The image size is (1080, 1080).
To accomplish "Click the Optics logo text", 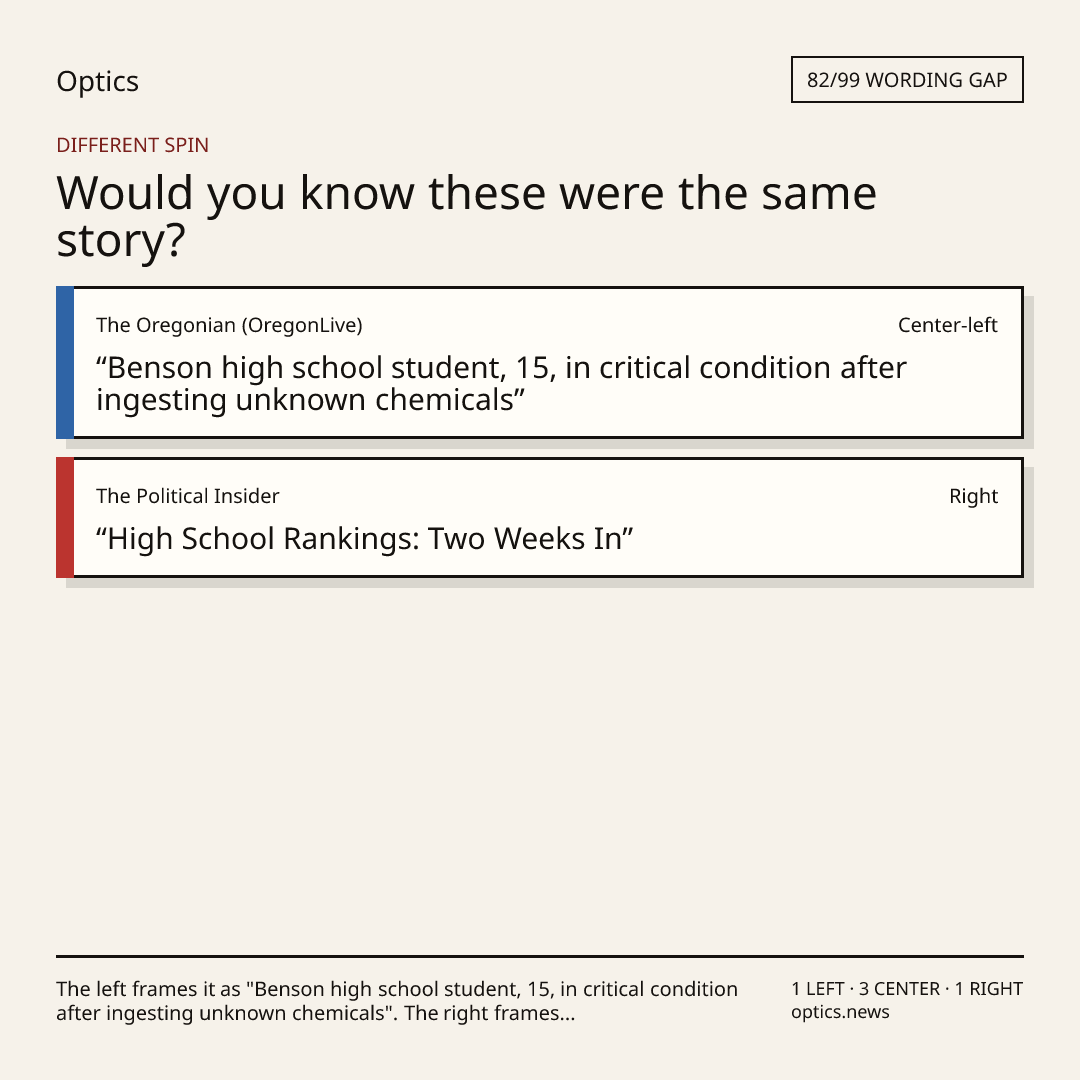I will tap(97, 81).
